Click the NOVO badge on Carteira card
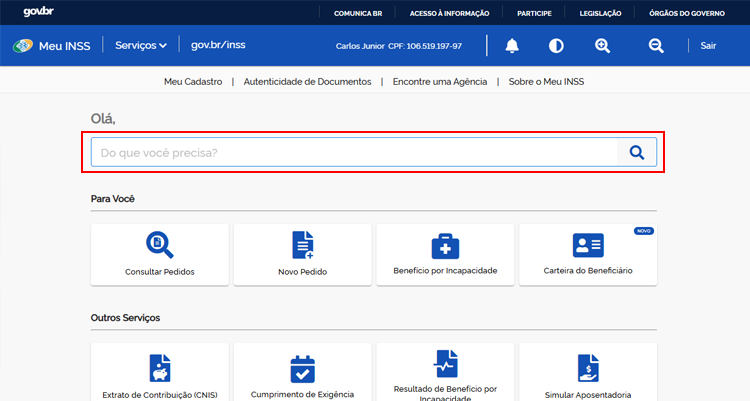 (x=644, y=231)
